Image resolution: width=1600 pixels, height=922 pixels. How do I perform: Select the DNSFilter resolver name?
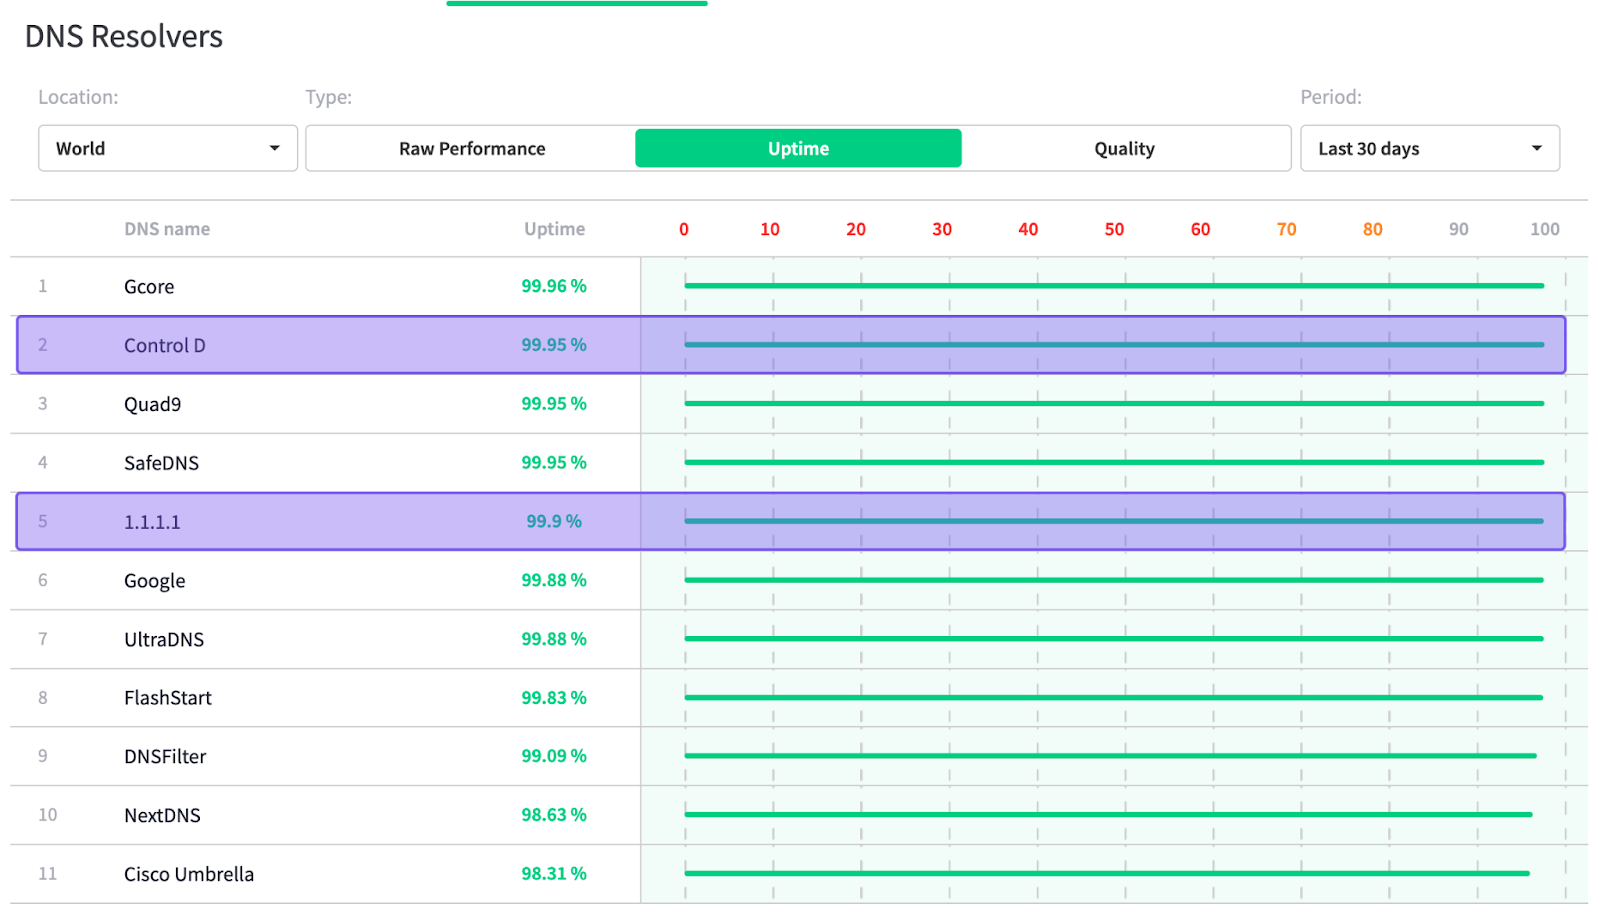[165, 757]
